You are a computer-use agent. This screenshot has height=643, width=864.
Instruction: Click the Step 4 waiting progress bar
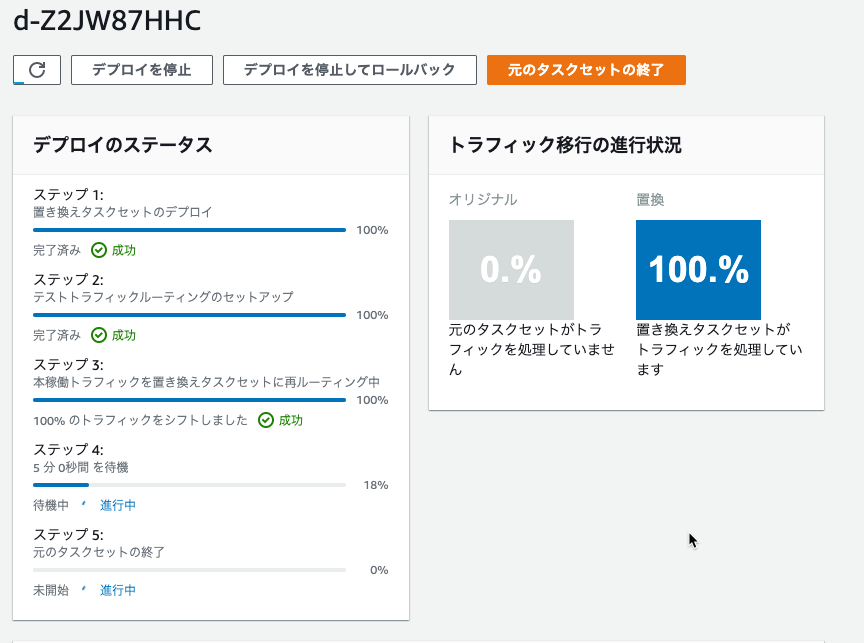(190, 485)
